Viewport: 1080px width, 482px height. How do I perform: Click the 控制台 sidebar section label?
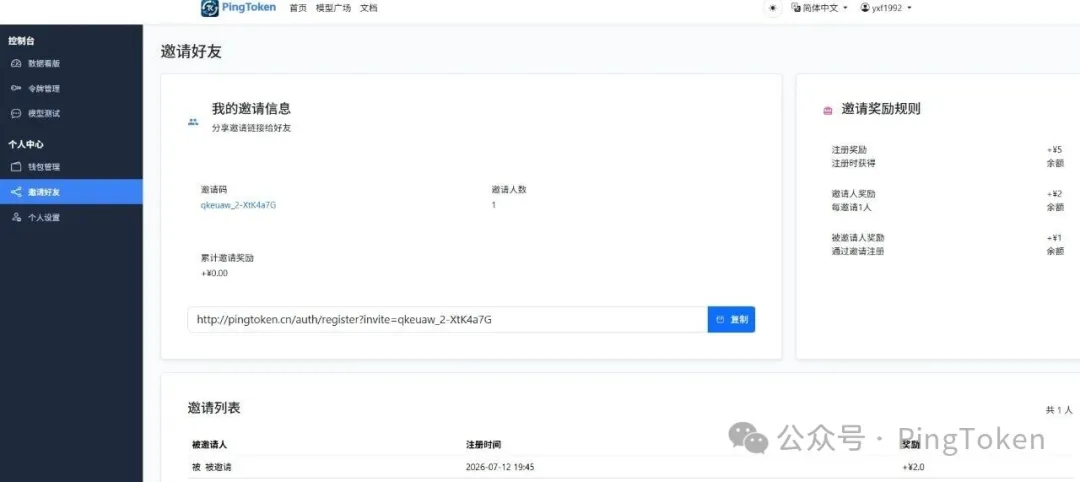coord(21,41)
